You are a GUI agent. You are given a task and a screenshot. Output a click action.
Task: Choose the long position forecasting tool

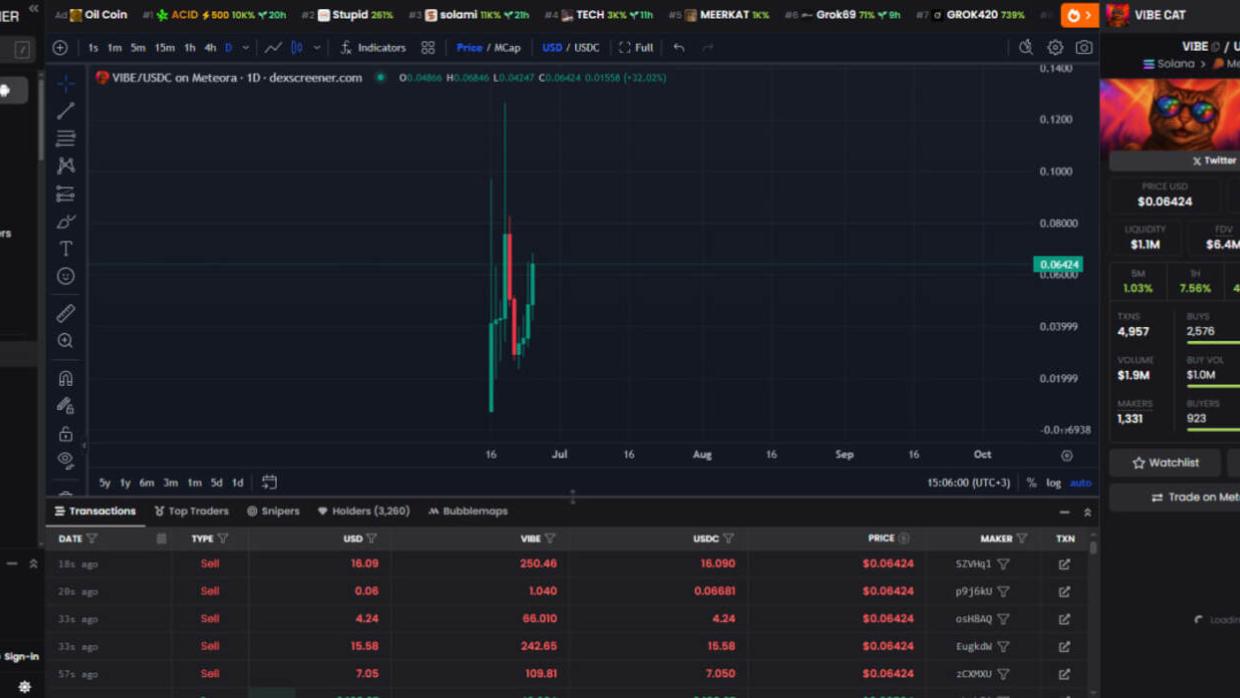(66, 194)
